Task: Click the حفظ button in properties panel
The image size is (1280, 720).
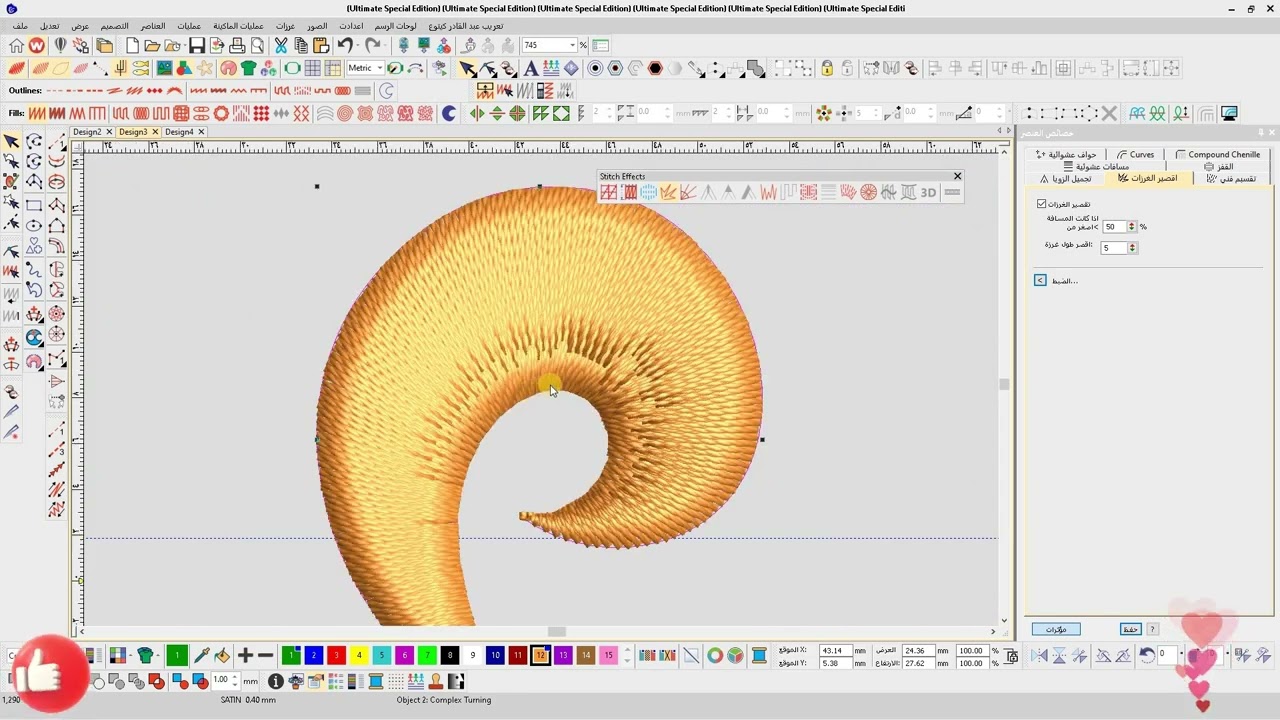Action: pos(1130,630)
